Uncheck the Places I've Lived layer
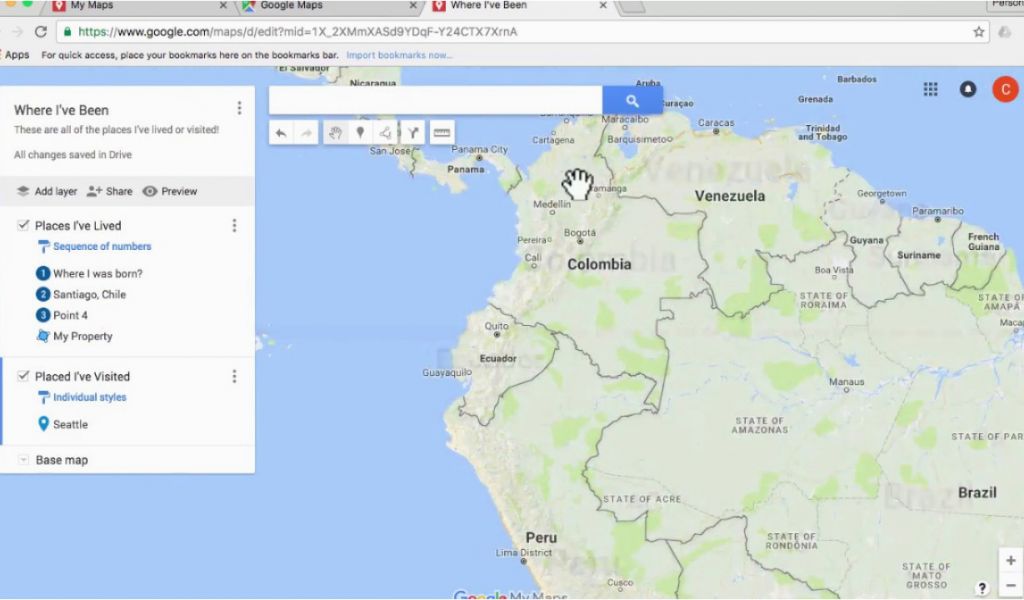 tap(24, 225)
